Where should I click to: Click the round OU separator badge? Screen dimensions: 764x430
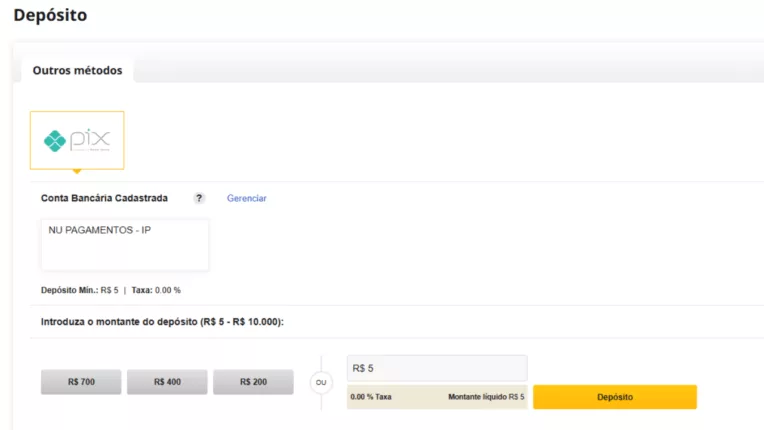click(320, 382)
